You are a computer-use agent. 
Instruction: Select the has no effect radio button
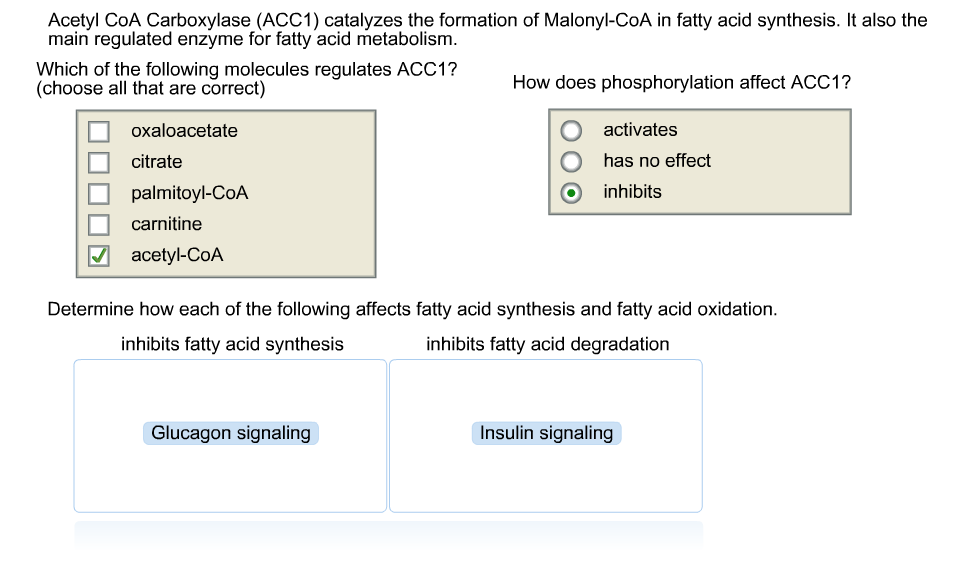coord(570,161)
